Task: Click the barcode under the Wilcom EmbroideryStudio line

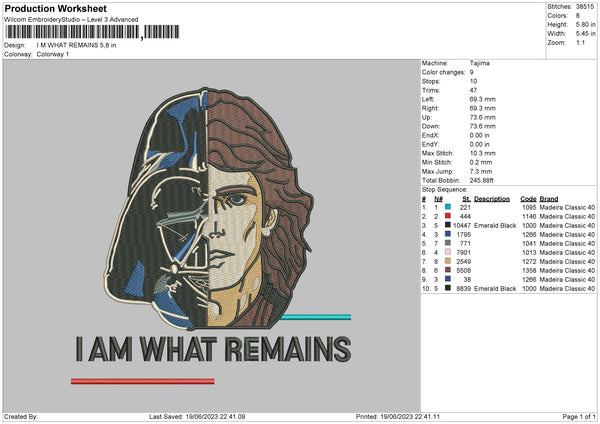Action: point(72,33)
